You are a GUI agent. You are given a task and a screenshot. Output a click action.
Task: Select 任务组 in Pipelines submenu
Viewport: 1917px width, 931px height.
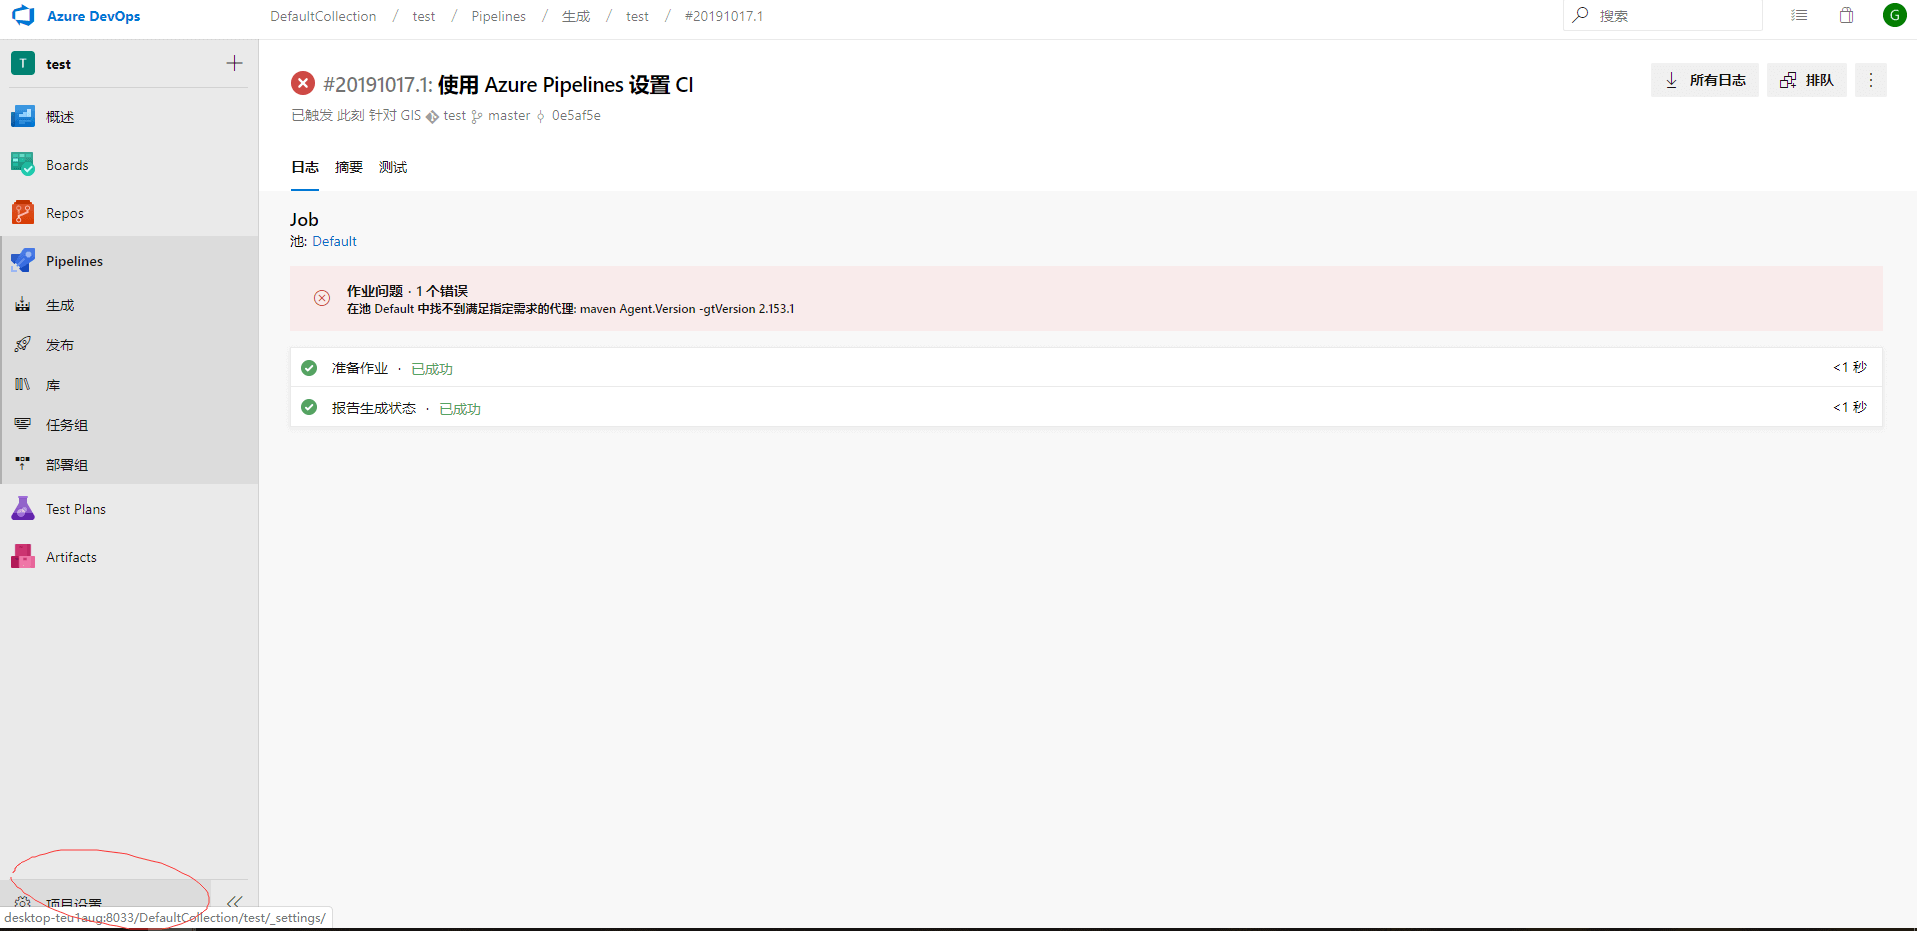coord(67,425)
